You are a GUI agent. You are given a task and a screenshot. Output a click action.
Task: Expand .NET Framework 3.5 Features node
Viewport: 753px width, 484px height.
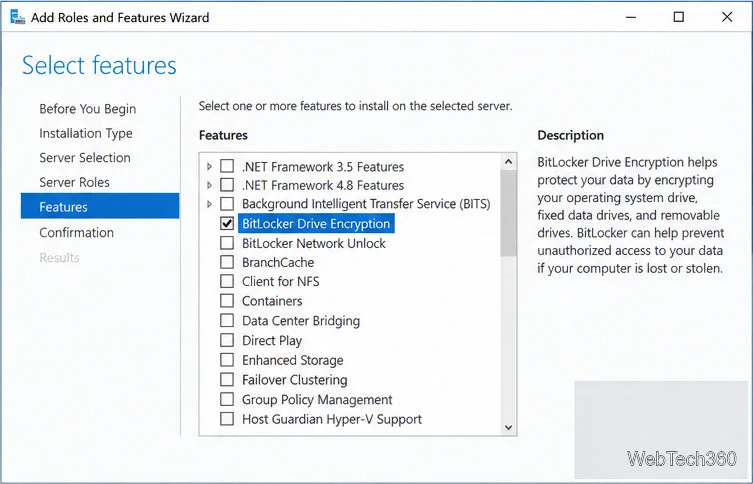(x=209, y=167)
